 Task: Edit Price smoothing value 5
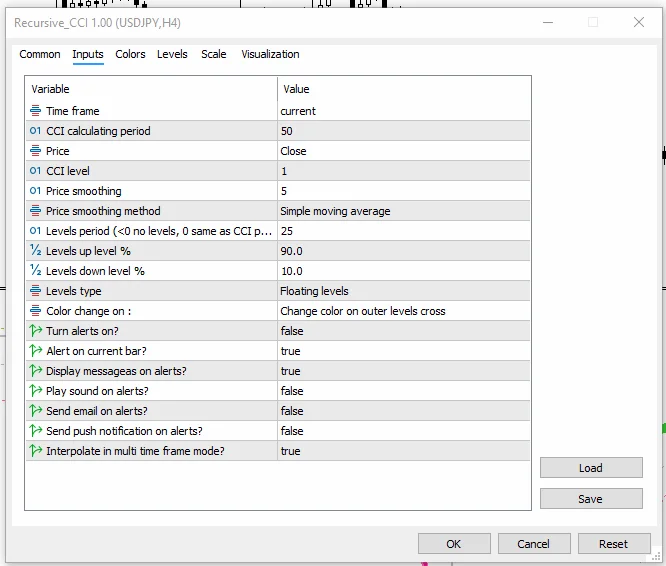pos(404,191)
